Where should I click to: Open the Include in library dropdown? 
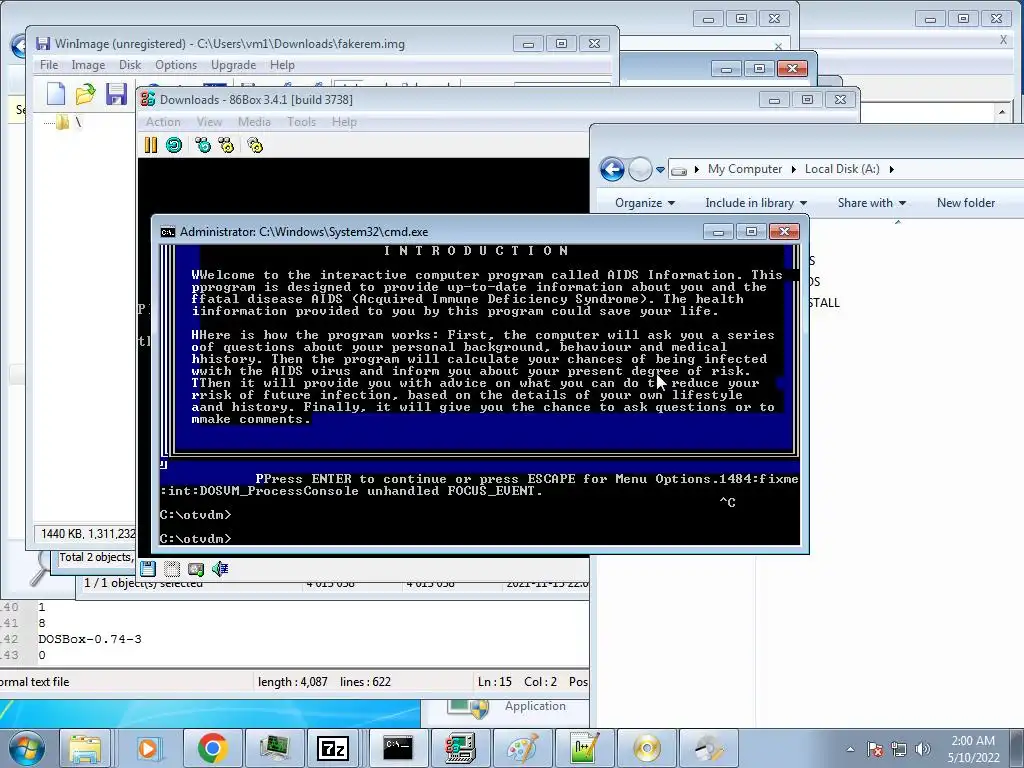[756, 203]
